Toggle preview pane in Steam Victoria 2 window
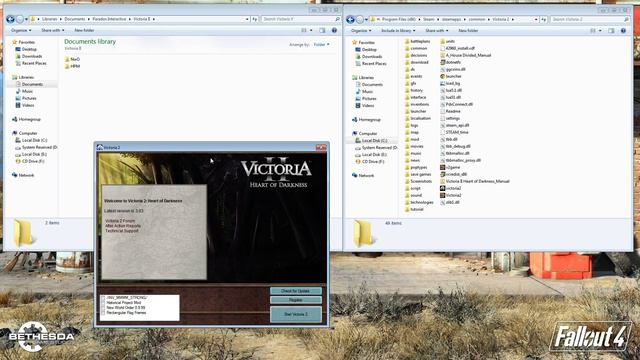640x360 pixels. pyautogui.click(x=611, y=31)
